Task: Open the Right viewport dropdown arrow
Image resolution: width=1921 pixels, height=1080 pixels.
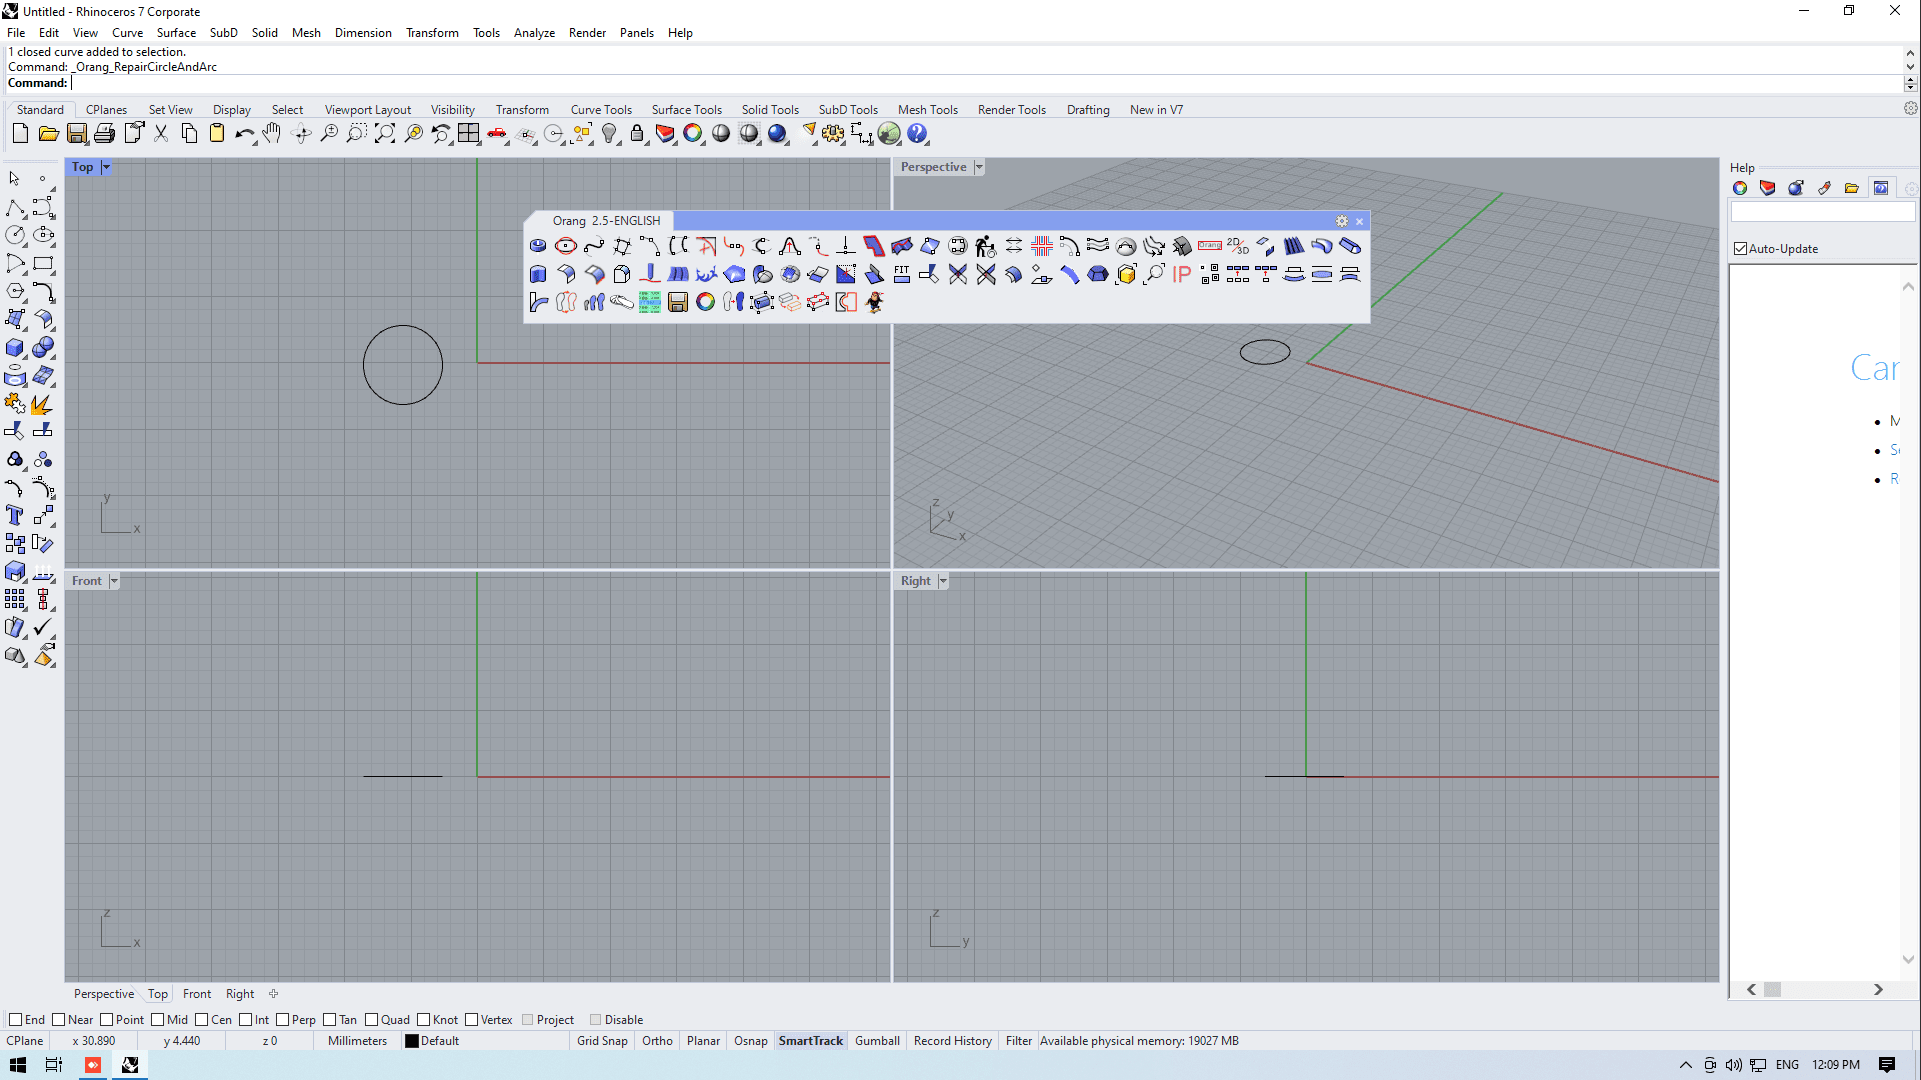Action: click(x=943, y=581)
